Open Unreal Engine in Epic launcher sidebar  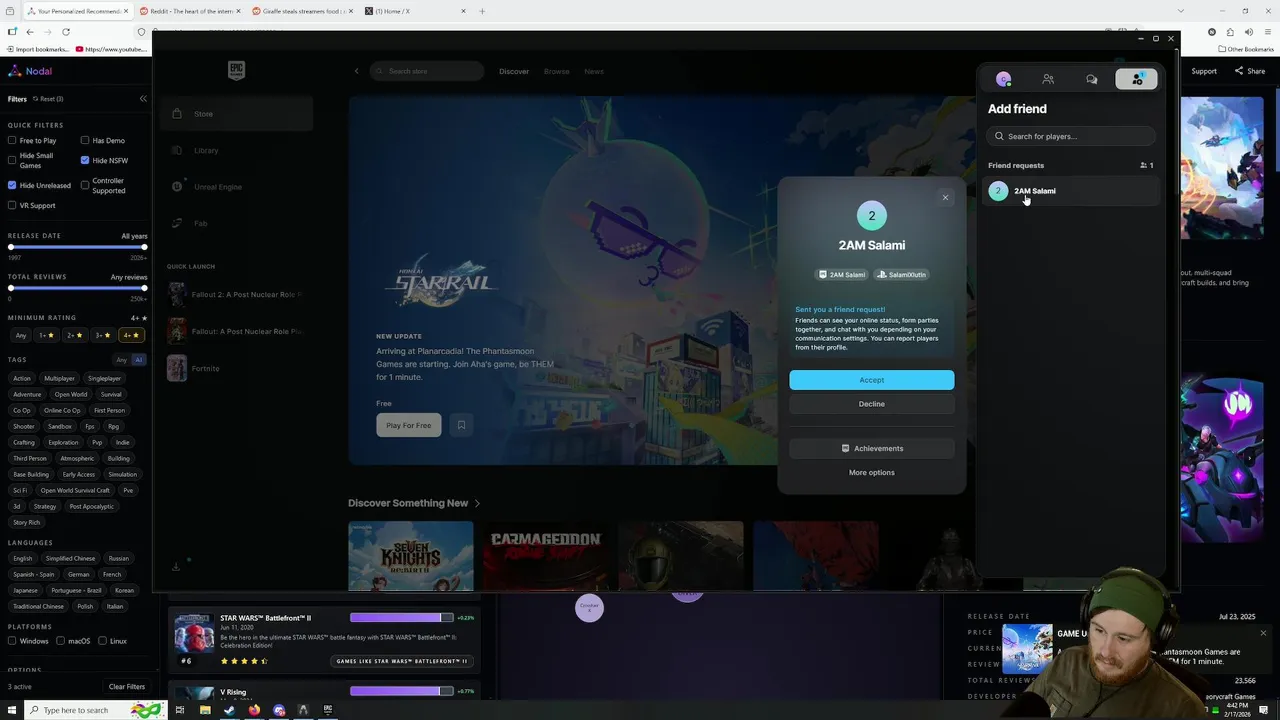[236, 187]
